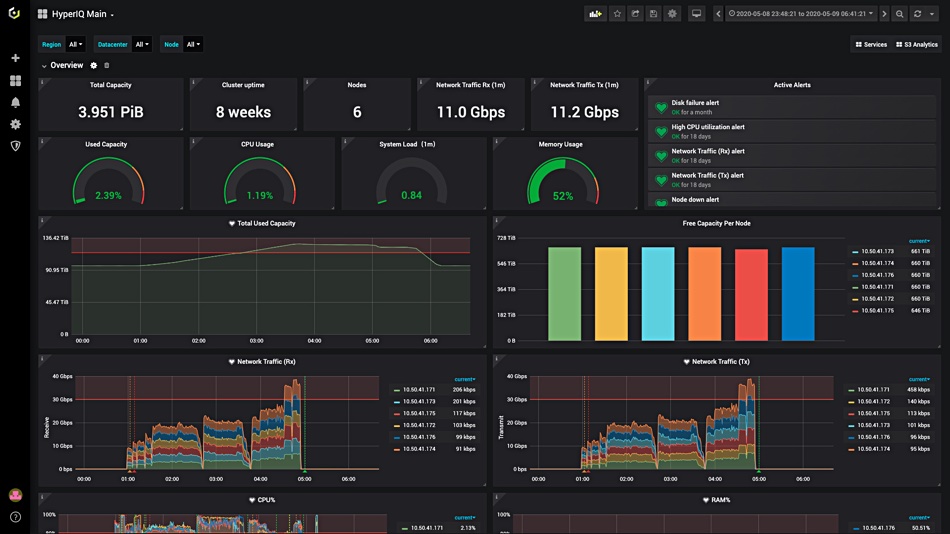Screen dimensions: 950x534
Task: Open Total Capacity panel title
Action: pyautogui.click(x=110, y=85)
